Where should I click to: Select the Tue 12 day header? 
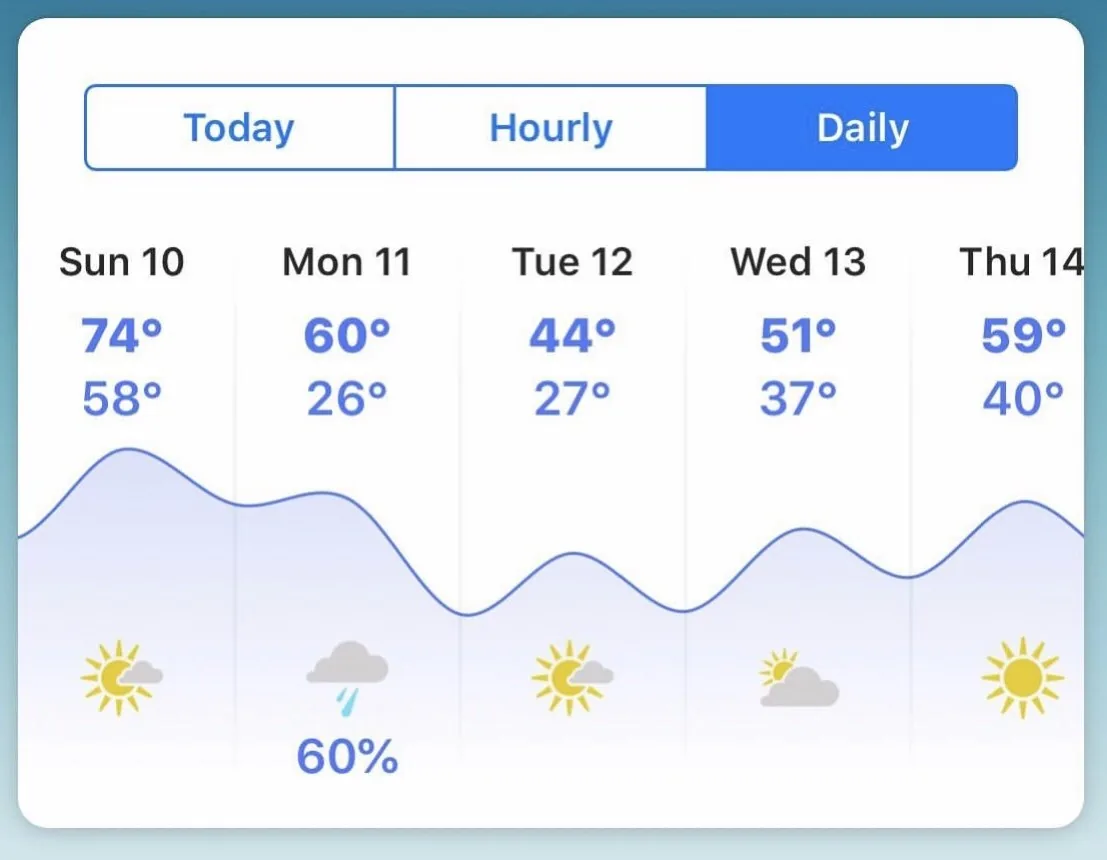point(572,262)
